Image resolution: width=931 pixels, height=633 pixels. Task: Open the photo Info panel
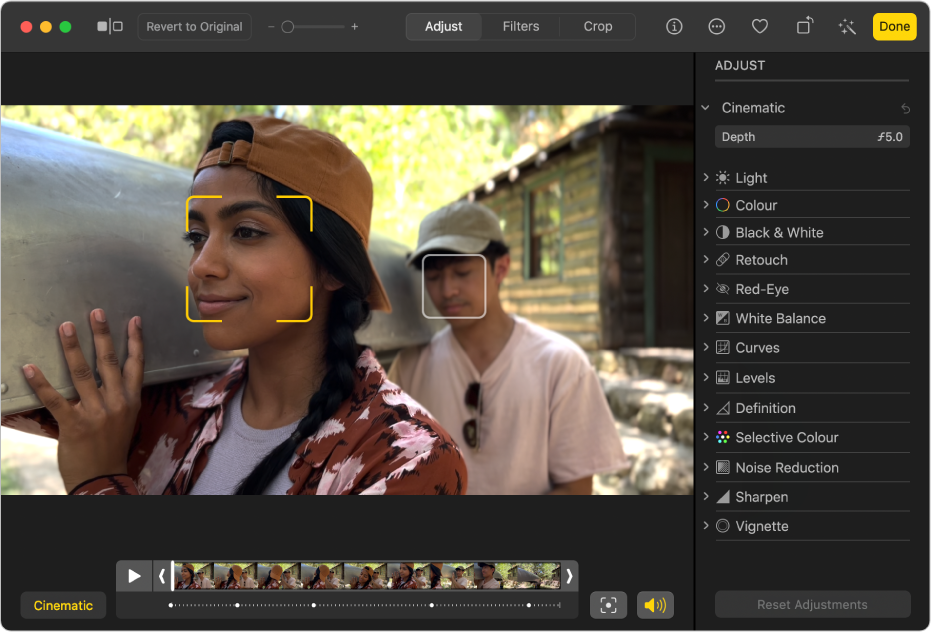click(x=673, y=26)
